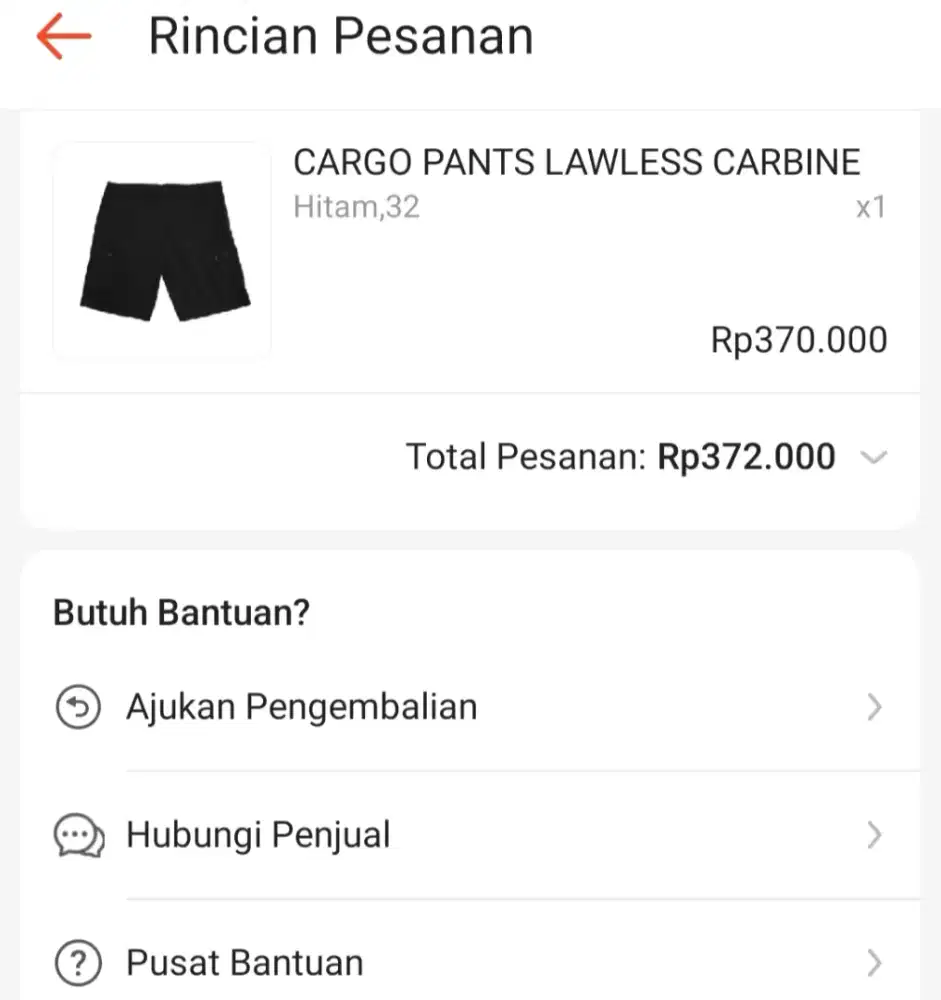Click the chat bubble icon for Hubungi Penjual
Image resolution: width=941 pixels, height=1000 pixels.
[78, 836]
